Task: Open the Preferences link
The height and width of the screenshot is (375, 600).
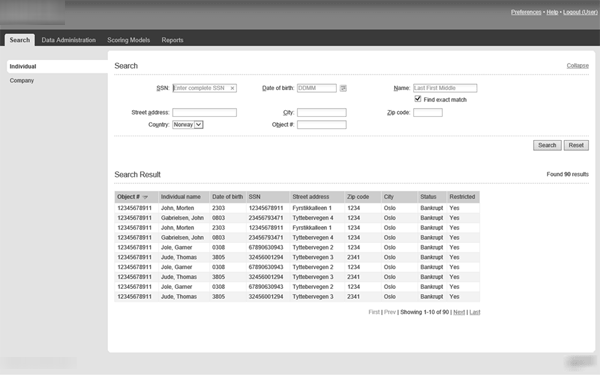Action: [526, 12]
